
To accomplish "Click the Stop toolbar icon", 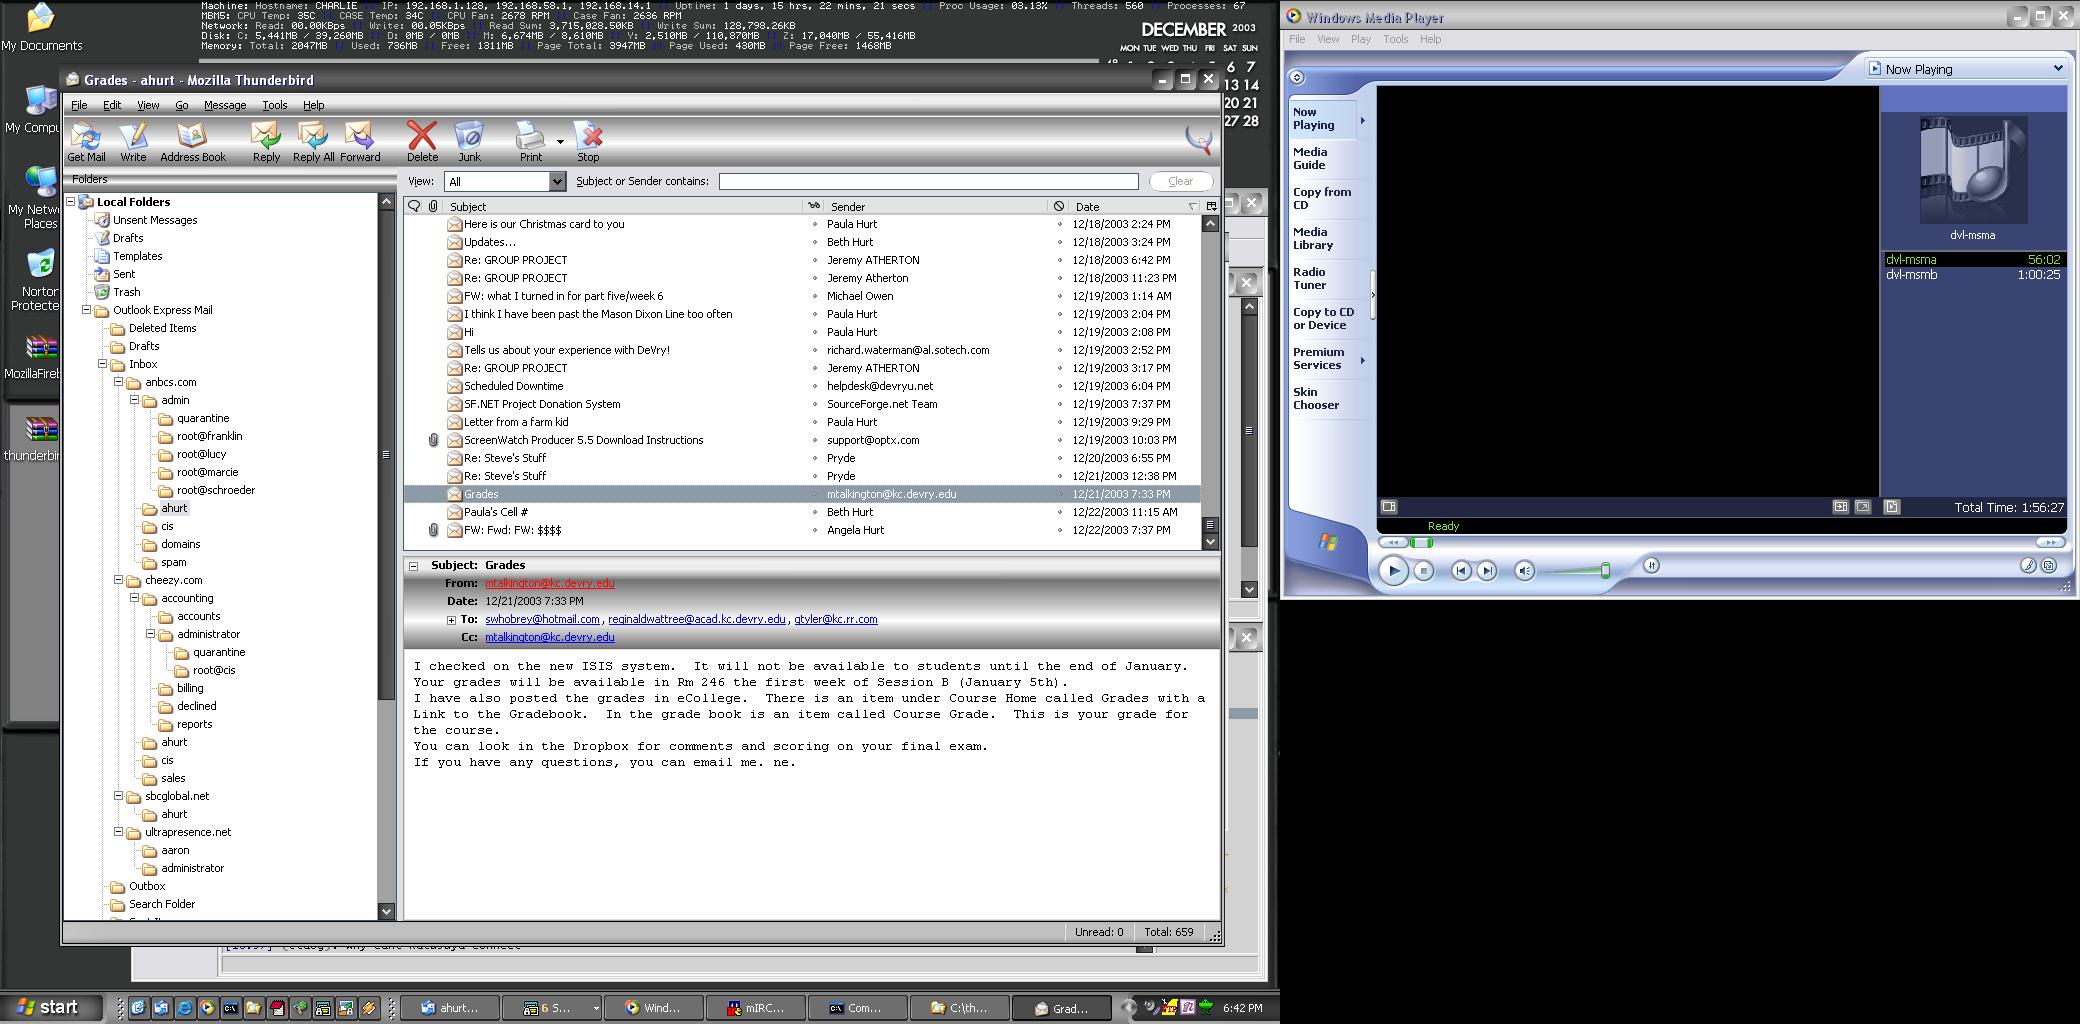I will point(588,142).
